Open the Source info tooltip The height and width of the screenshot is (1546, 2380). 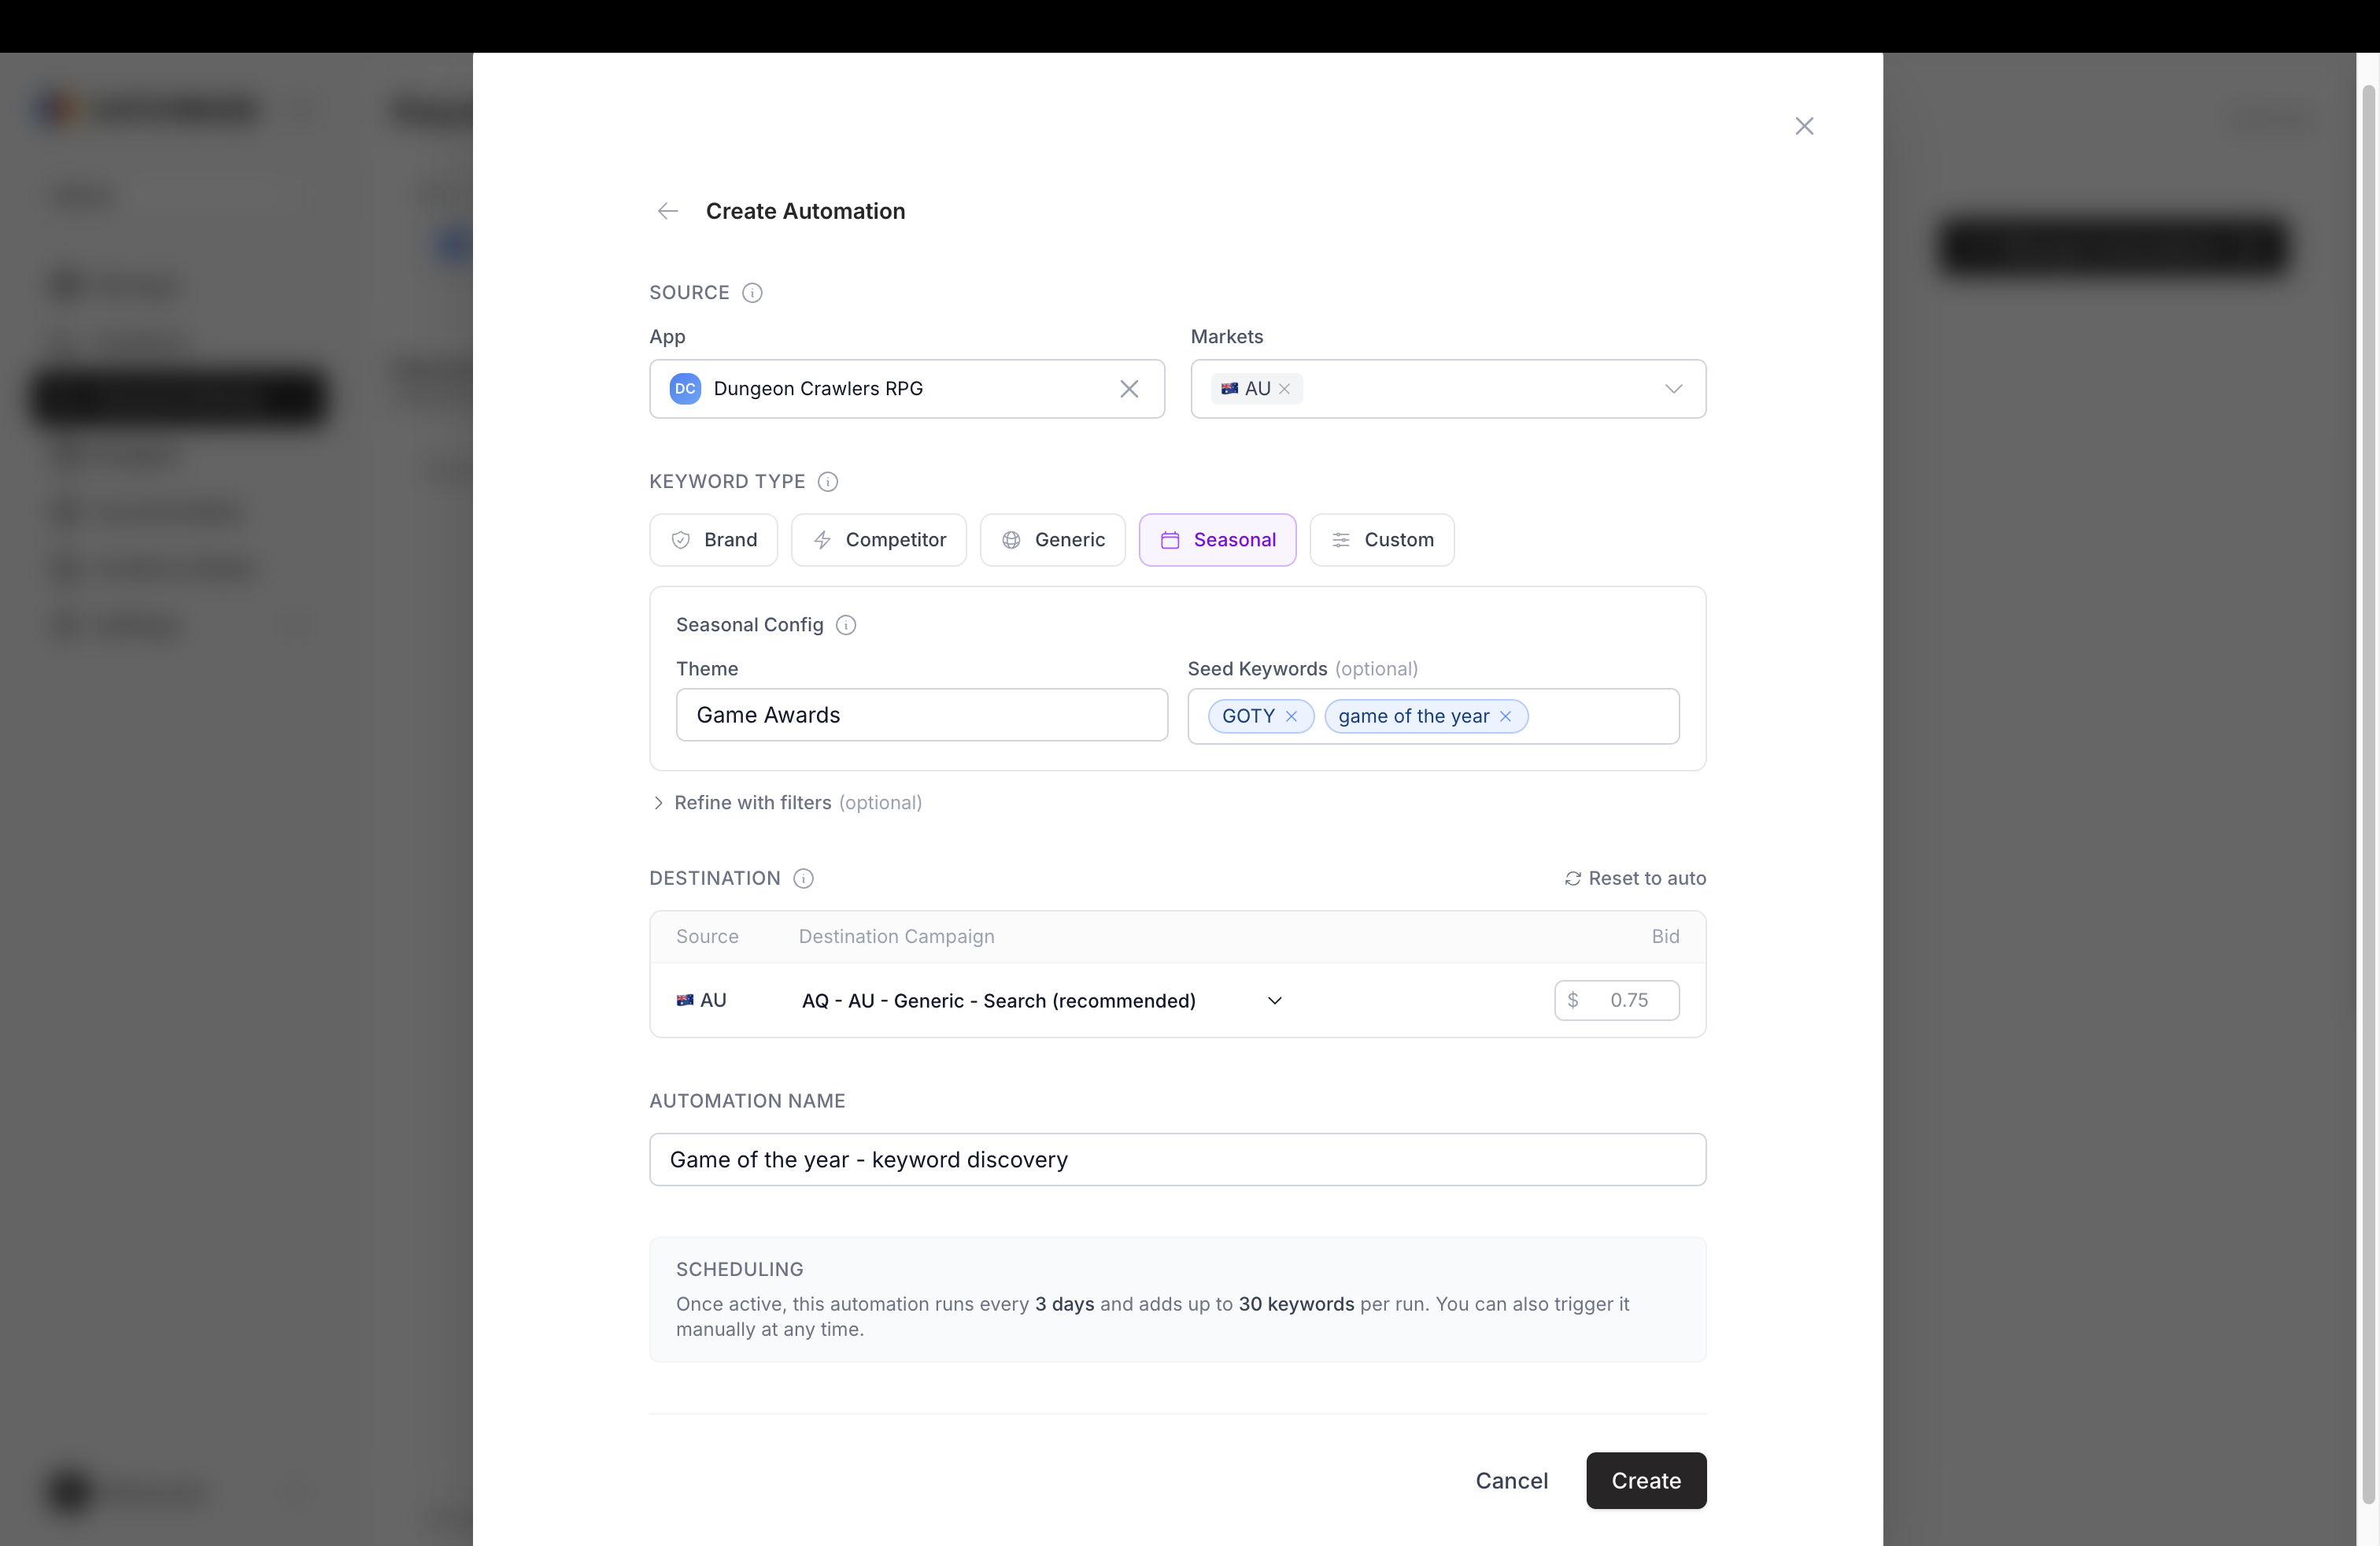pos(752,292)
